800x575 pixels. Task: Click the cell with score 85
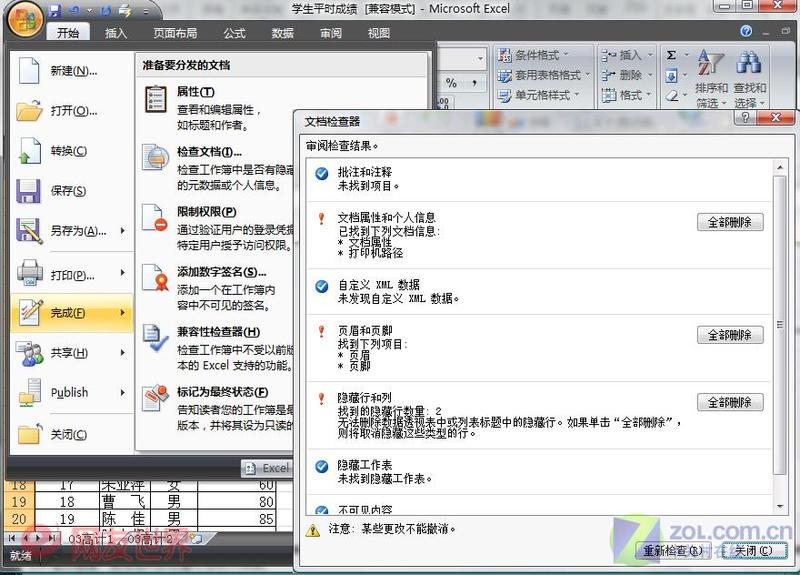[237, 519]
